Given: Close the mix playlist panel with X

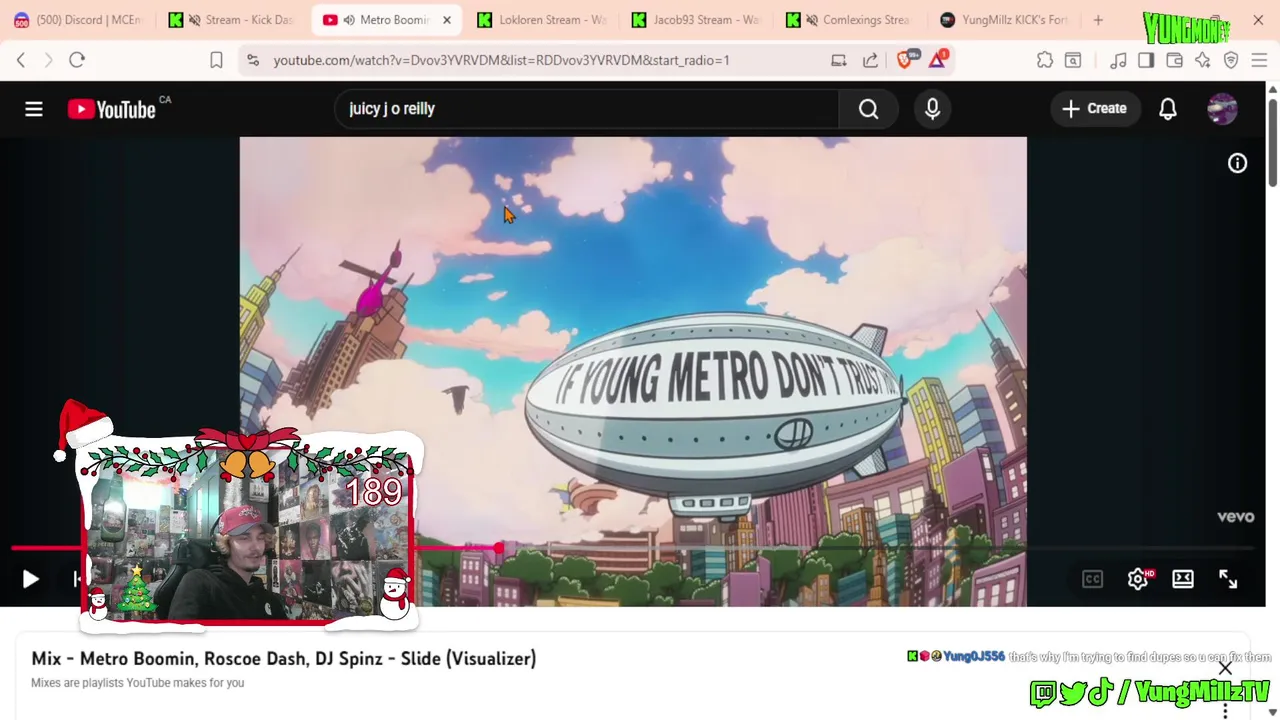Looking at the screenshot, I should pos(1225,667).
